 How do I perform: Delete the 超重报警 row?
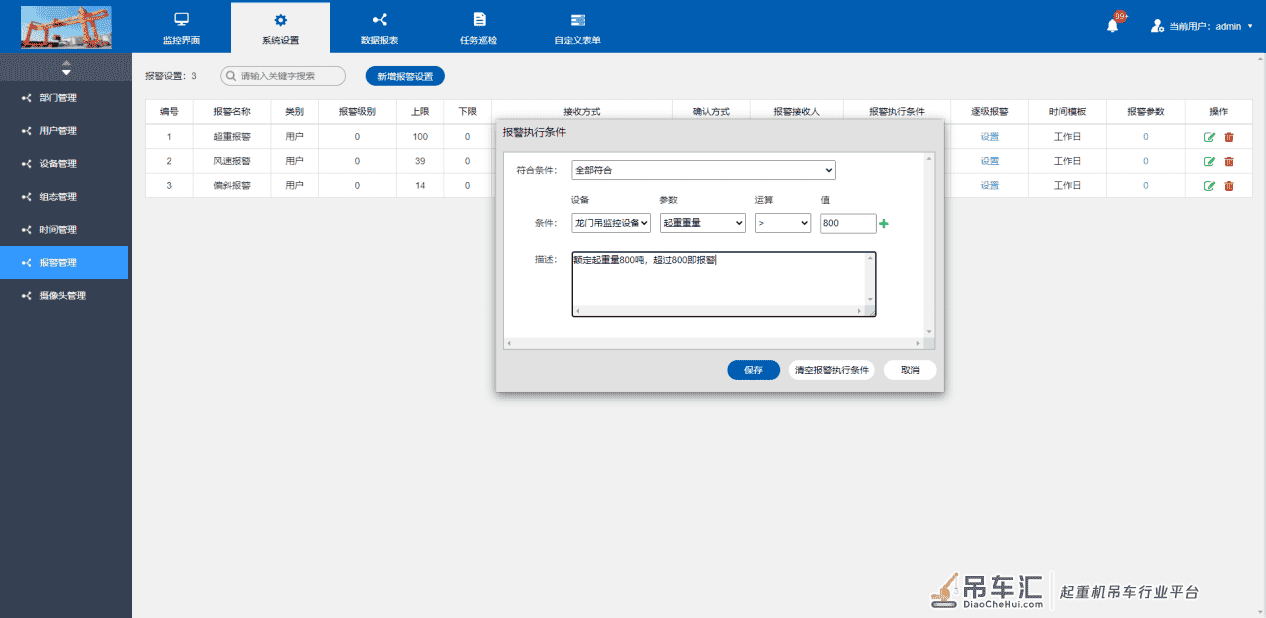coord(1229,137)
